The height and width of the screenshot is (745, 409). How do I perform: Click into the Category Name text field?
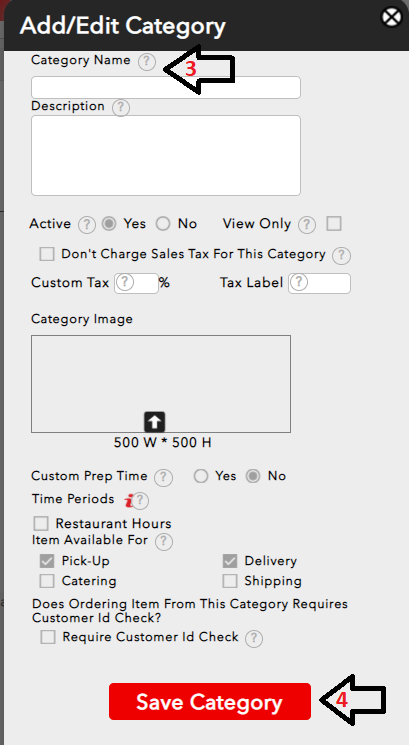pyautogui.click(x=166, y=87)
